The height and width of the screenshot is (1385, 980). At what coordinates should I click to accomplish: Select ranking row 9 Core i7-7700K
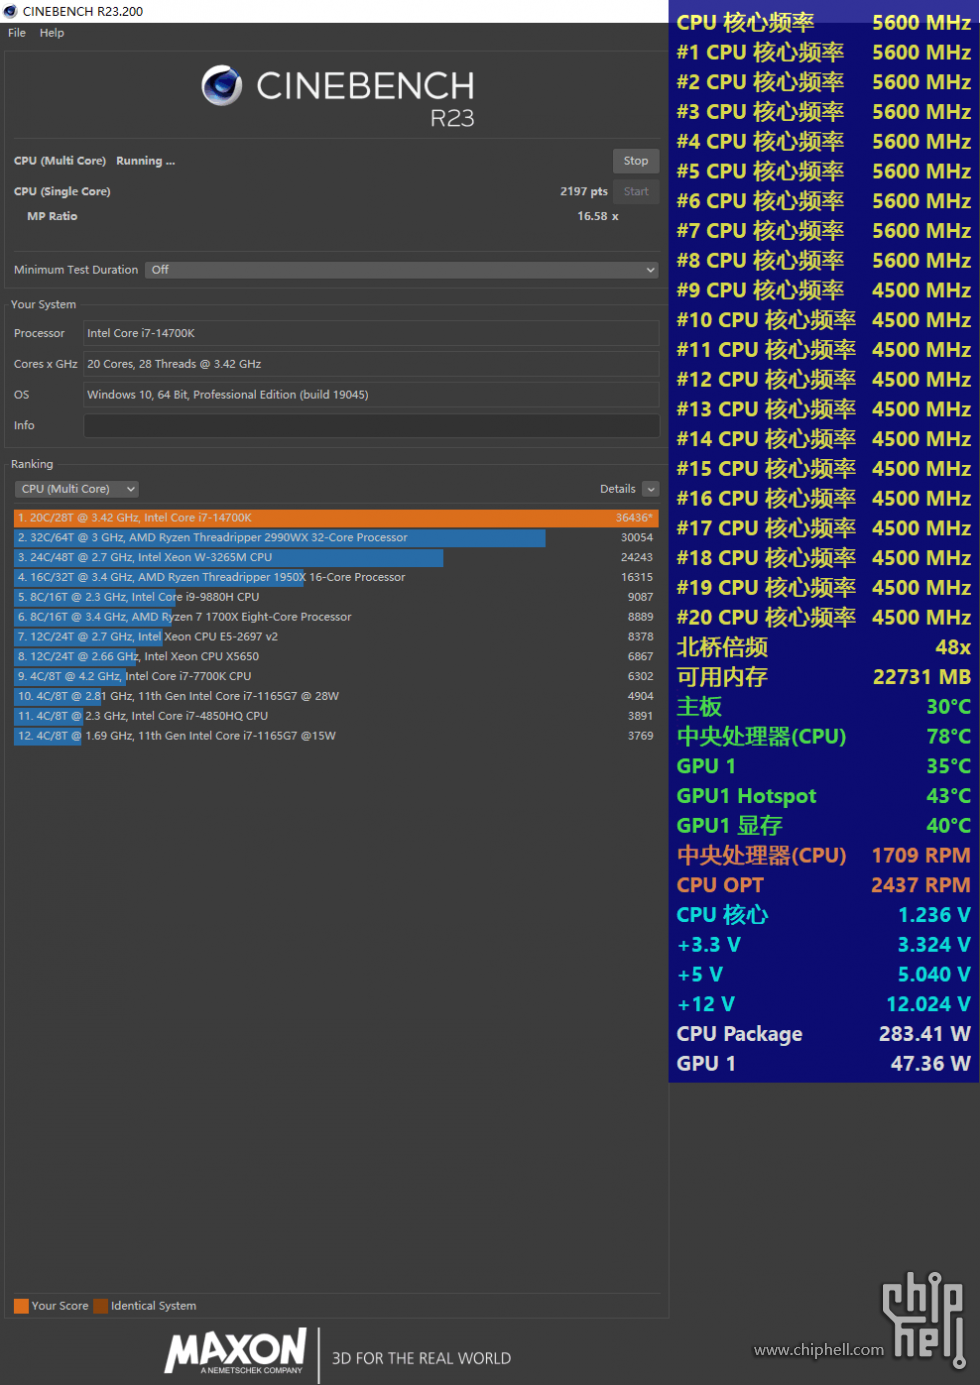336,676
